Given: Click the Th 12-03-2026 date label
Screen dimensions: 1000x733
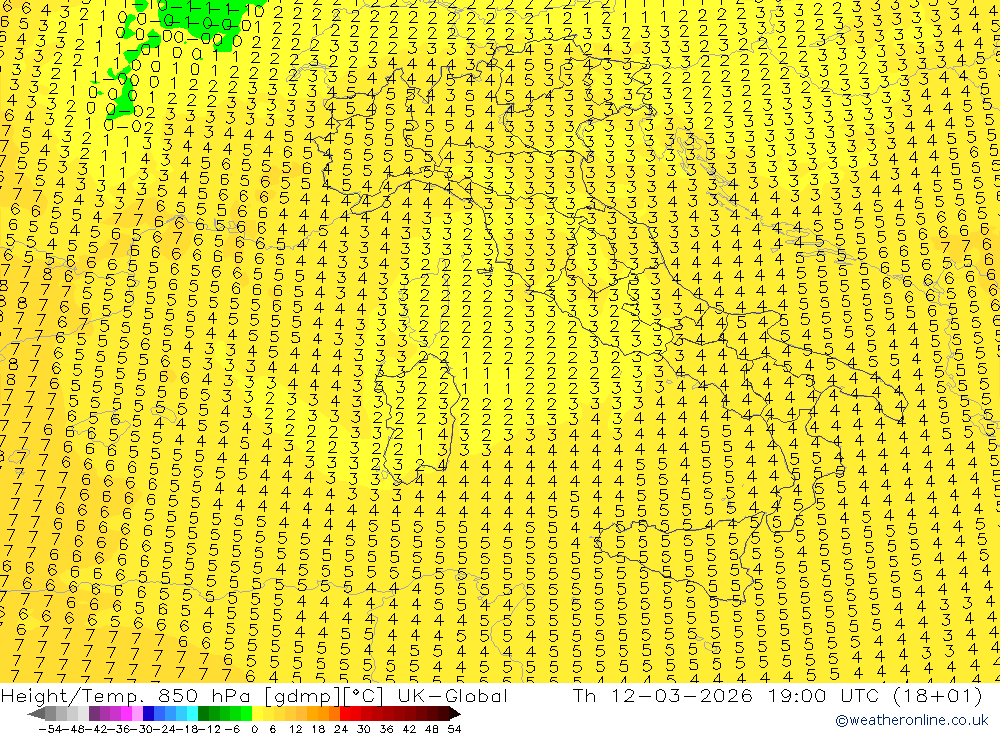Looking at the screenshot, I should pyautogui.click(x=663, y=695).
